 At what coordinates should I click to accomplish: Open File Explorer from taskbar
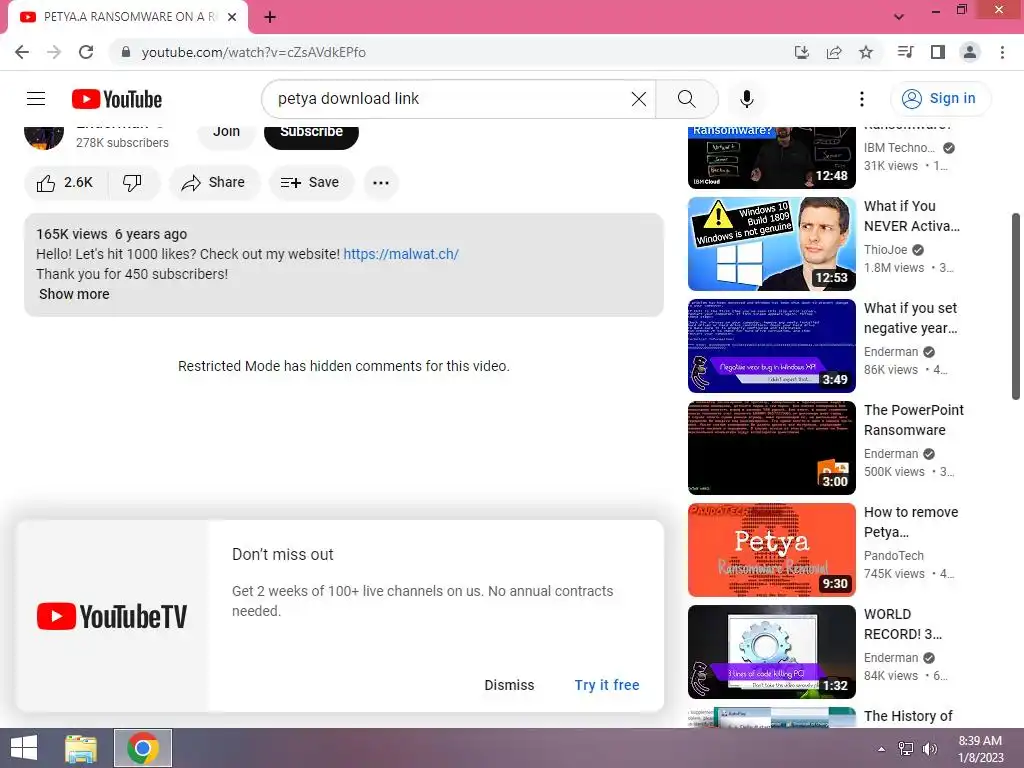click(81, 748)
